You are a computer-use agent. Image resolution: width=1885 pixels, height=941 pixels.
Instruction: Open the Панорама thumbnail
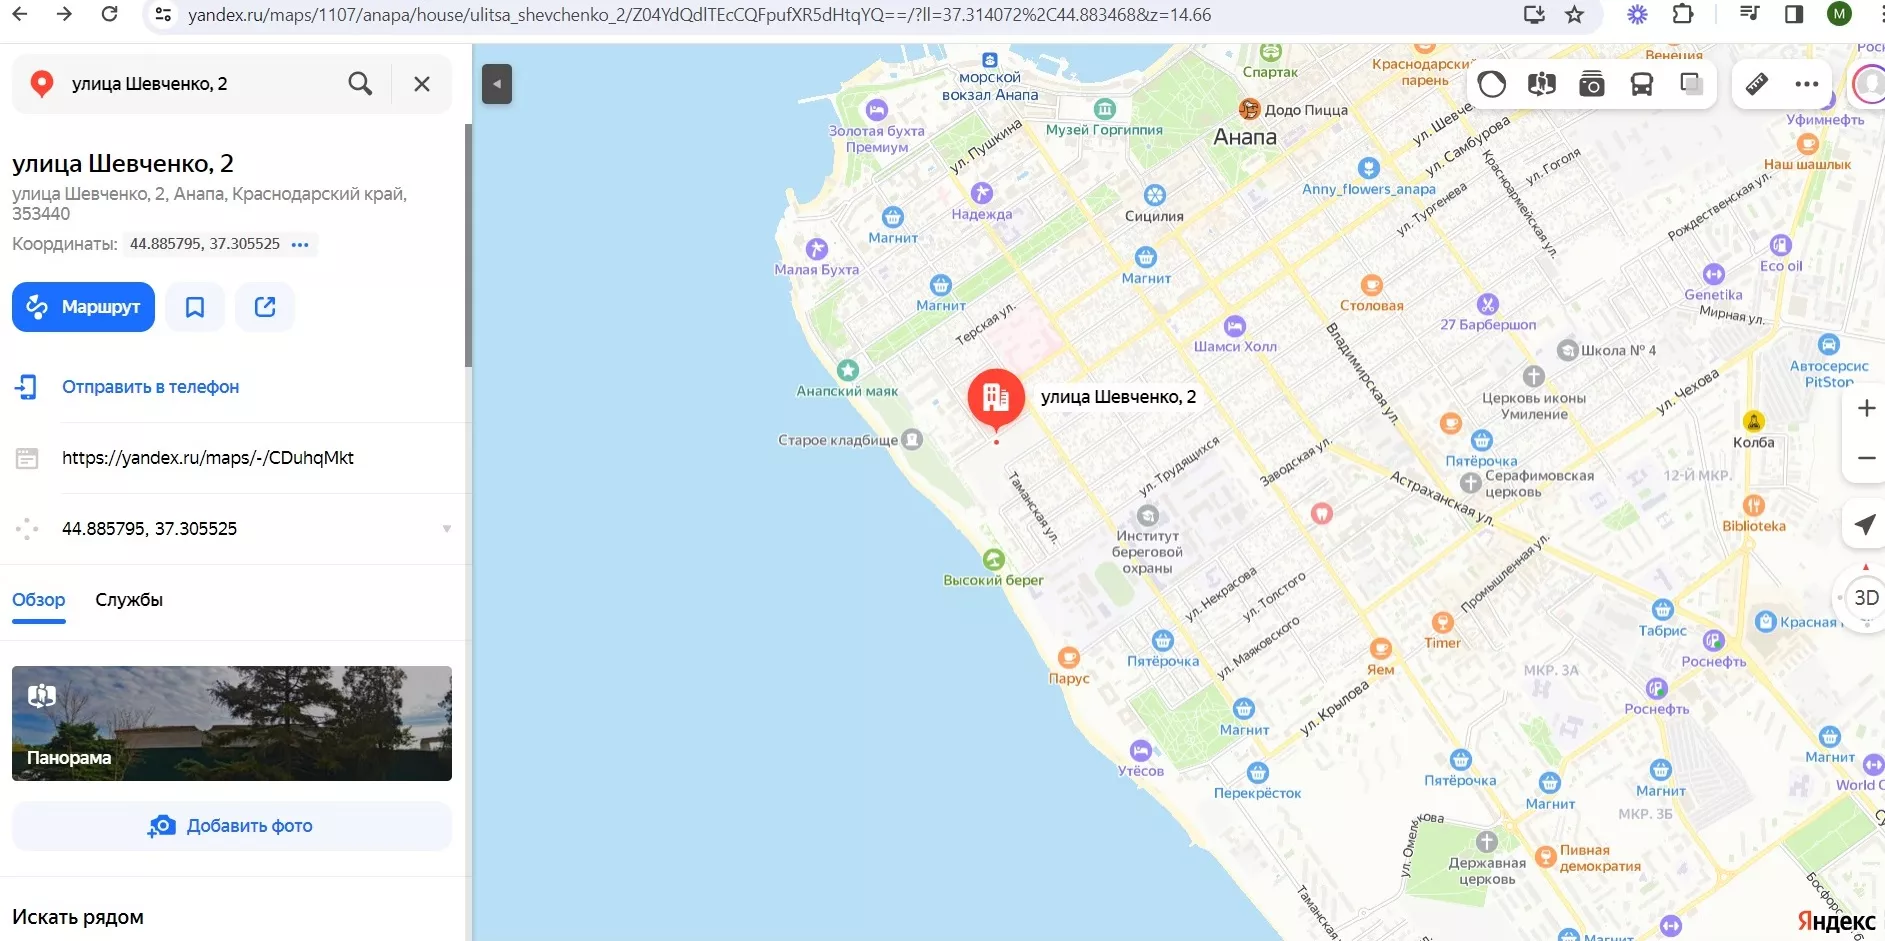(232, 723)
